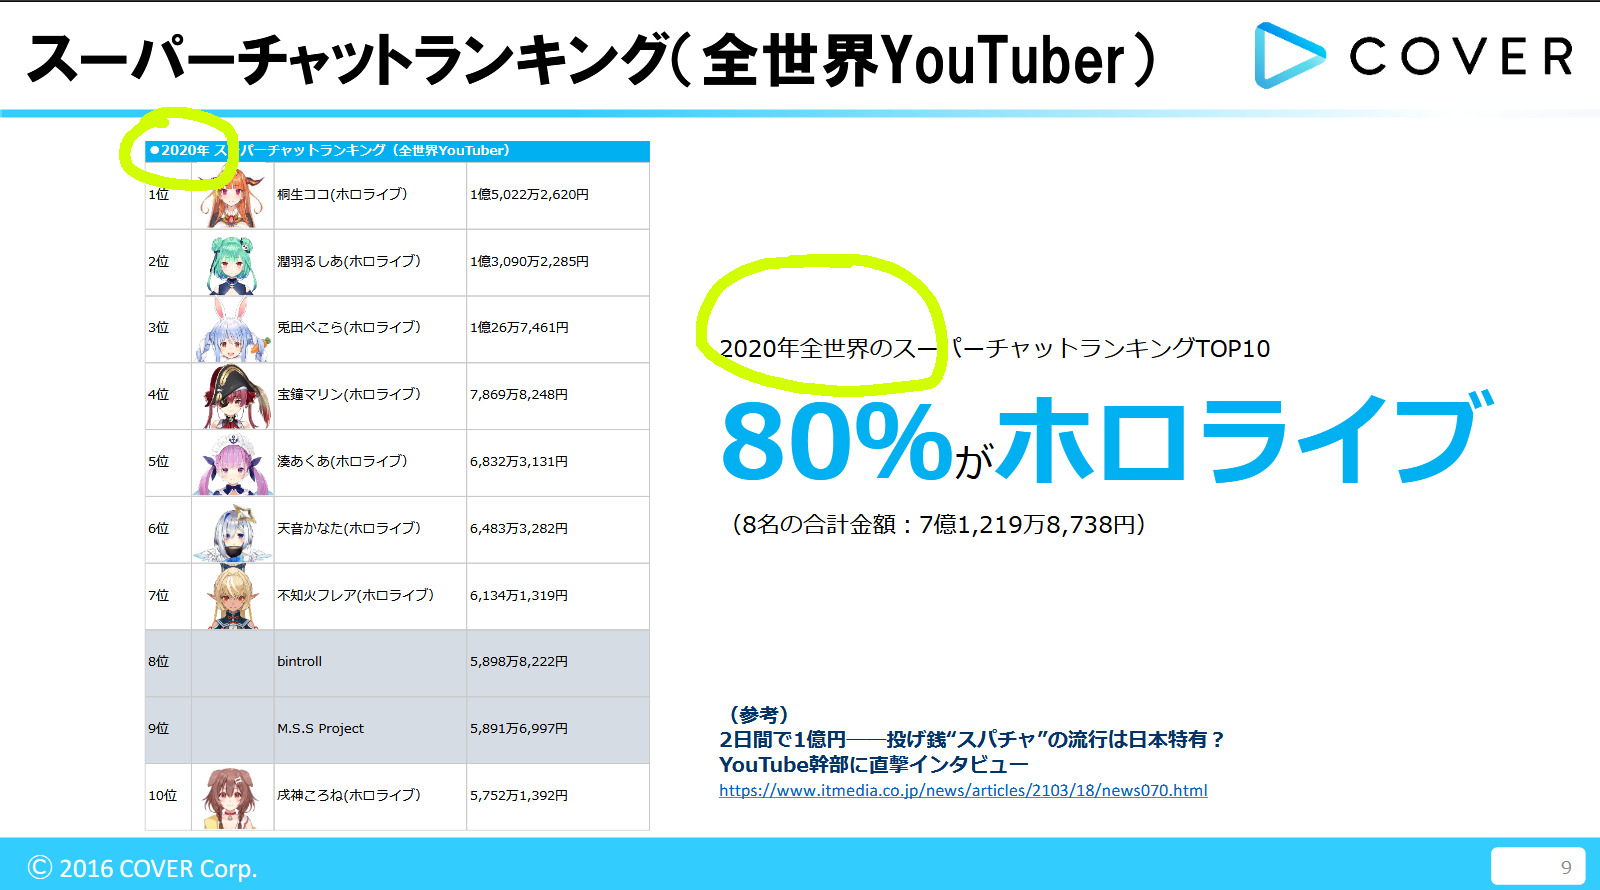Click the name 兎田ぺこら(ホロライブ)

point(349,327)
